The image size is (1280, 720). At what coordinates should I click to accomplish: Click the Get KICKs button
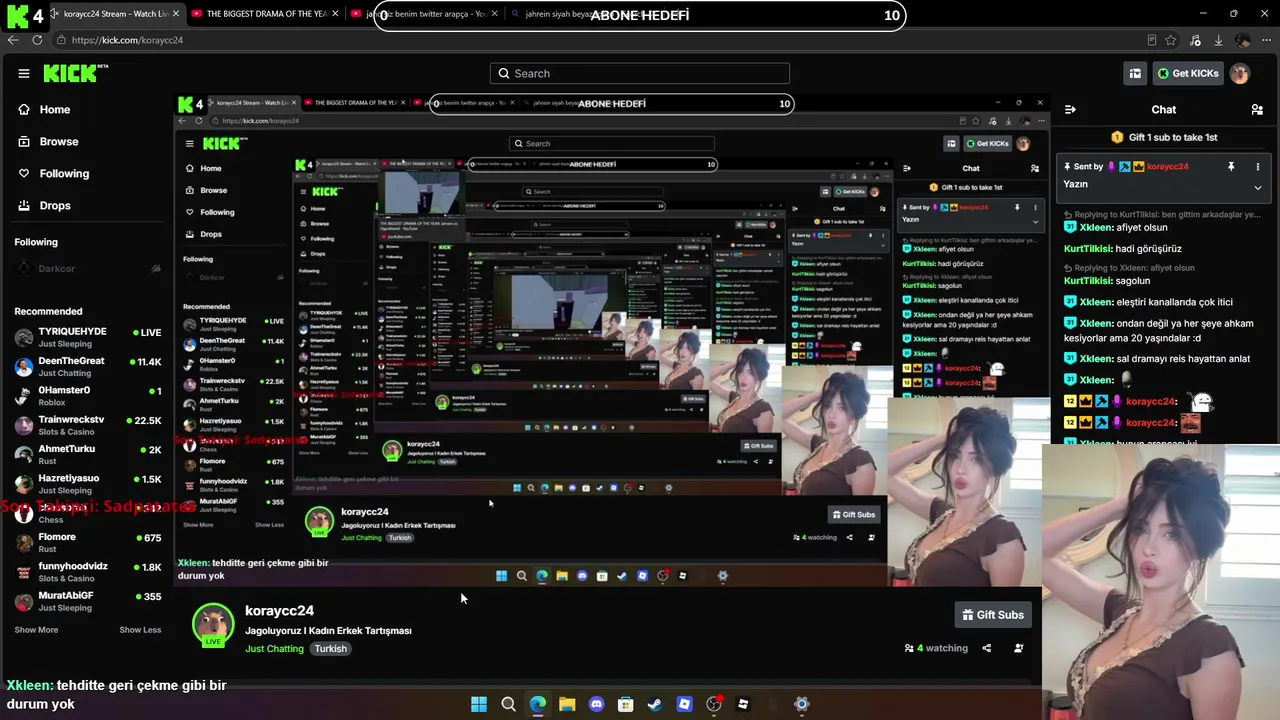point(1187,73)
